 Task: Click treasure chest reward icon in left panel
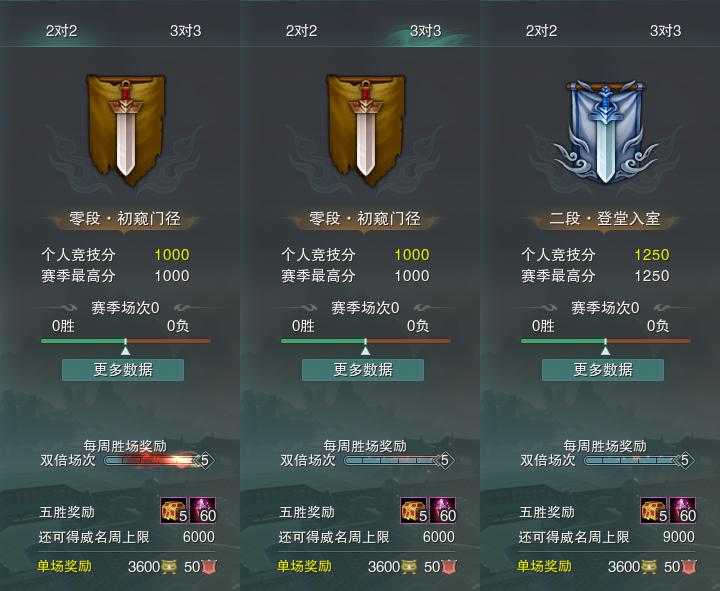[174, 510]
